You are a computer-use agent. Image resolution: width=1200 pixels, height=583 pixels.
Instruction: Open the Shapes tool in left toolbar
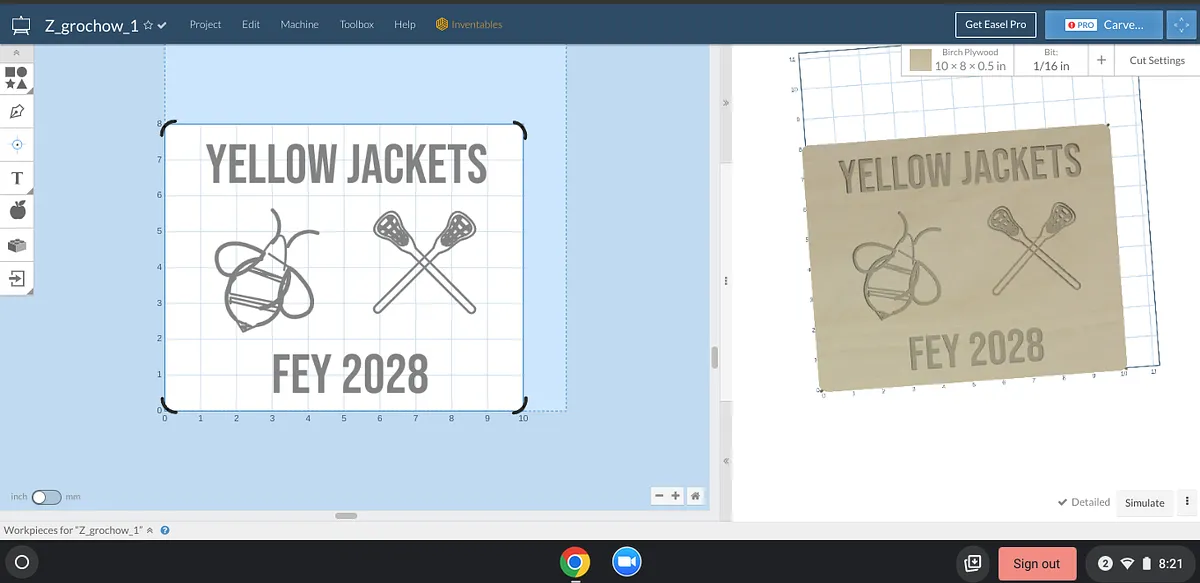point(16,78)
